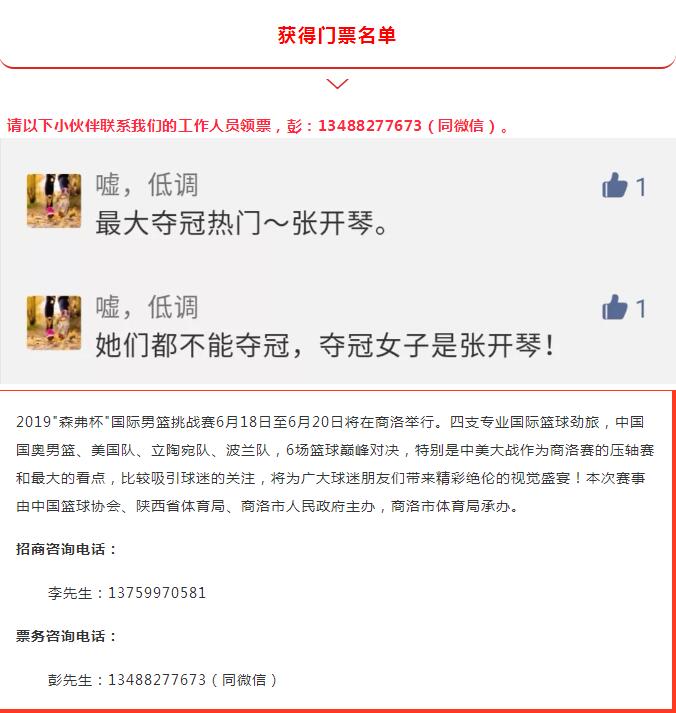Like the first comment with thumbs-up icon
This screenshot has width=676, height=713.
coord(614,186)
